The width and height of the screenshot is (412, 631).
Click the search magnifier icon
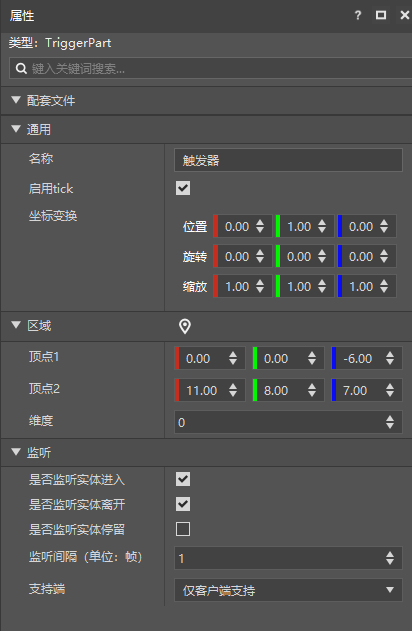click(x=21, y=68)
